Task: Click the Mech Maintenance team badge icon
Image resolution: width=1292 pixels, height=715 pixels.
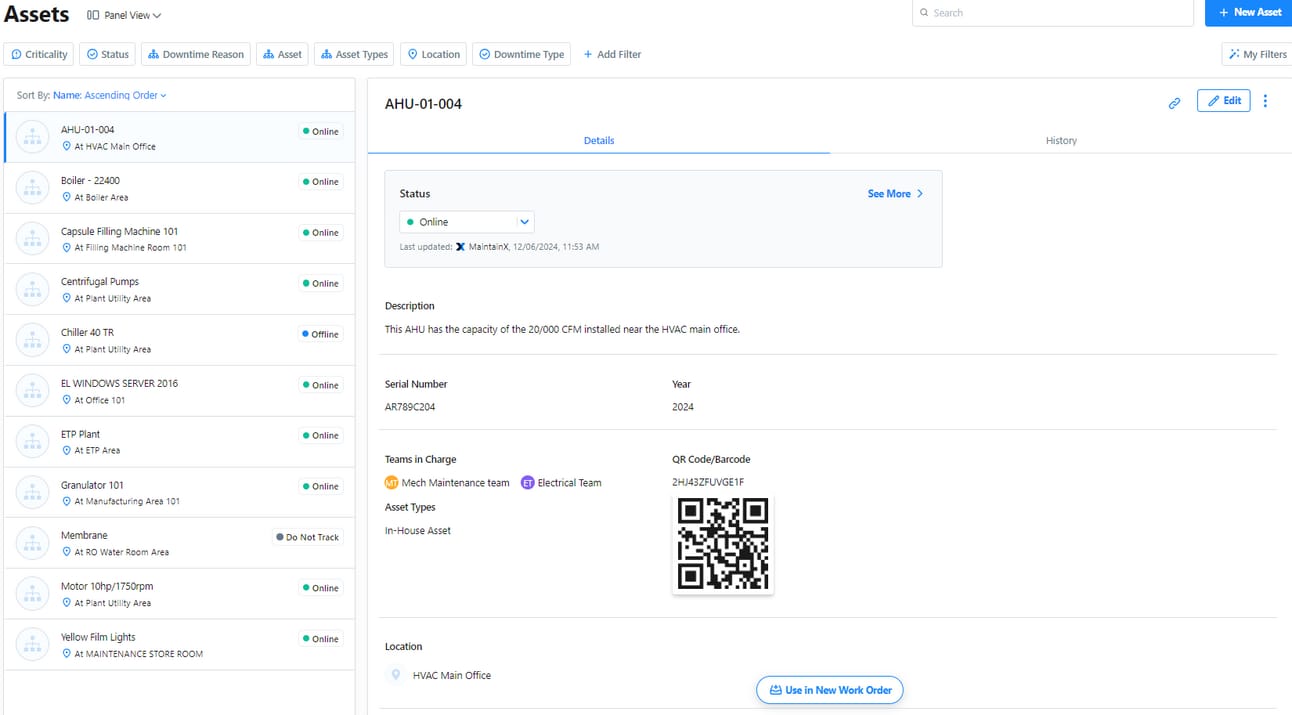Action: pos(392,483)
